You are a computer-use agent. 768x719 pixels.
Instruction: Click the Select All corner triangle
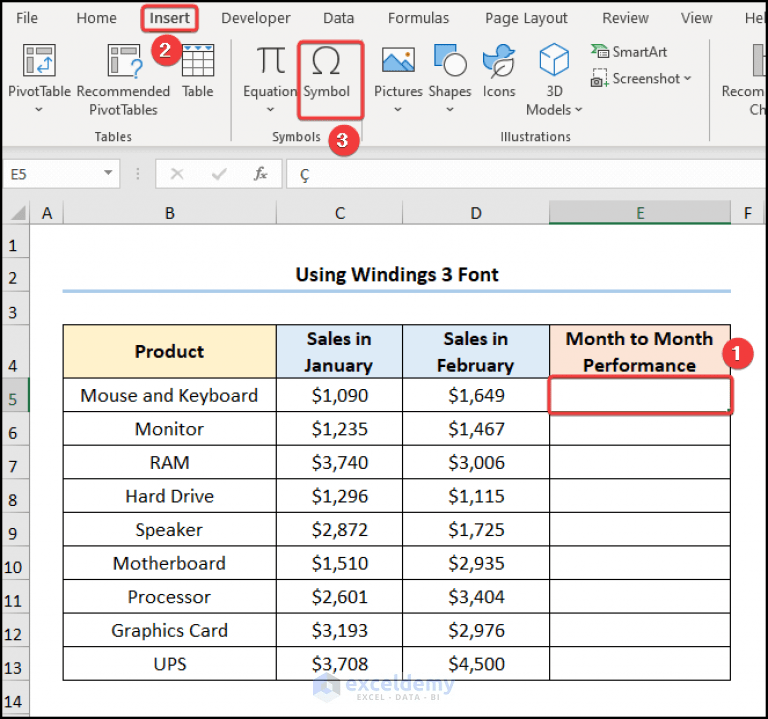tap(18, 213)
